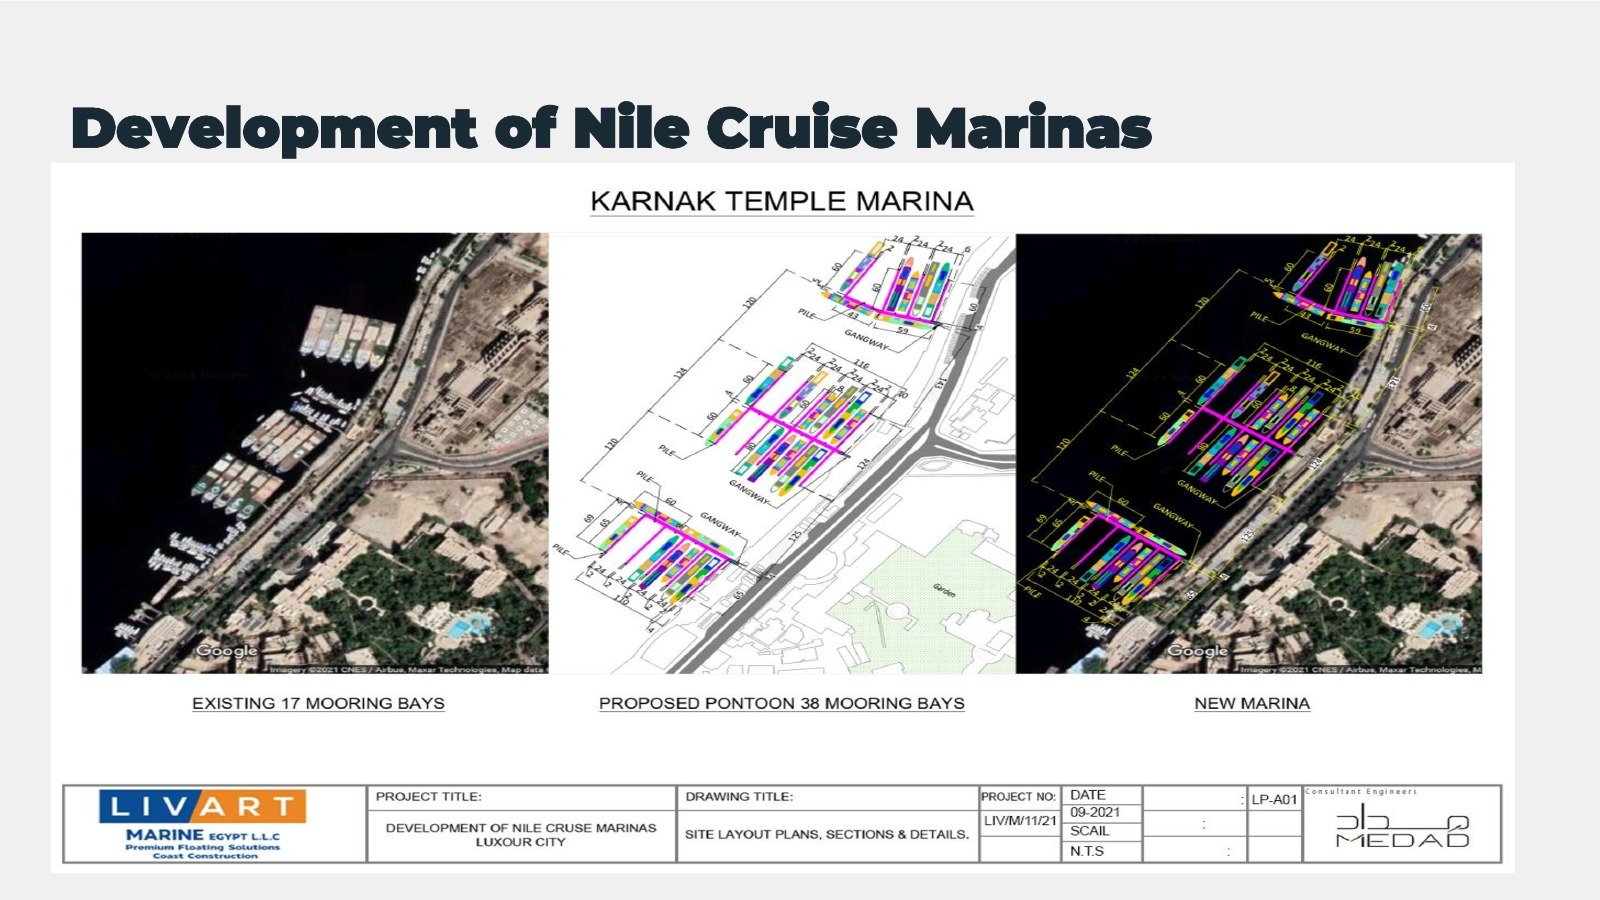Click the Karnak Temple Marina heading
Image resolution: width=1600 pixels, height=900 pixels.
pos(782,201)
